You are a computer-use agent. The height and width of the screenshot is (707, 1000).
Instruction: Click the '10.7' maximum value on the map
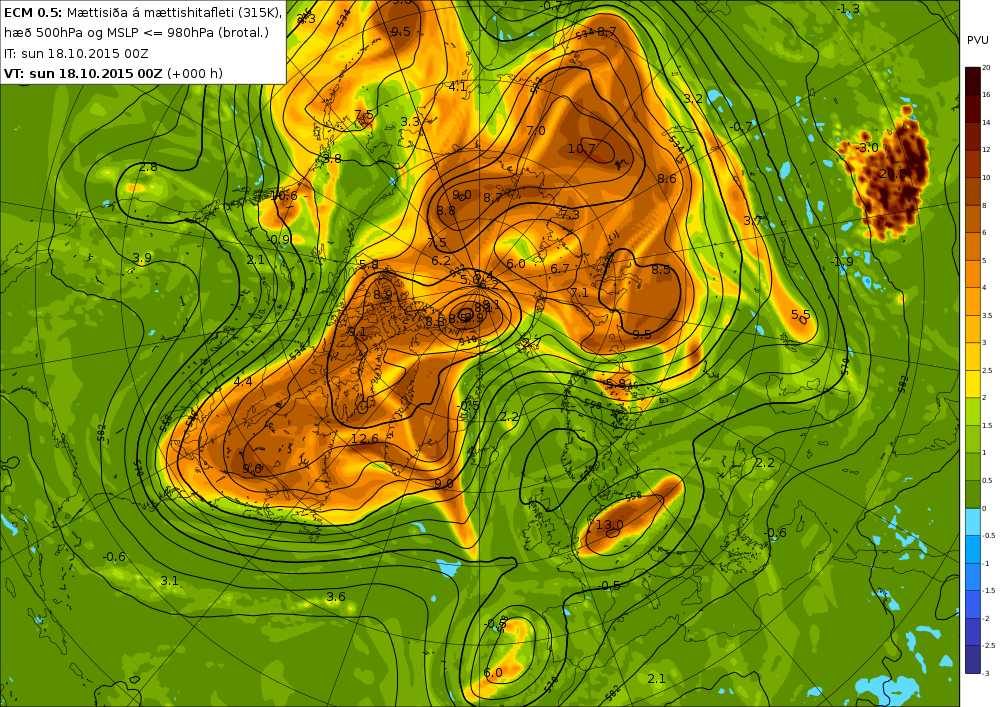click(581, 149)
